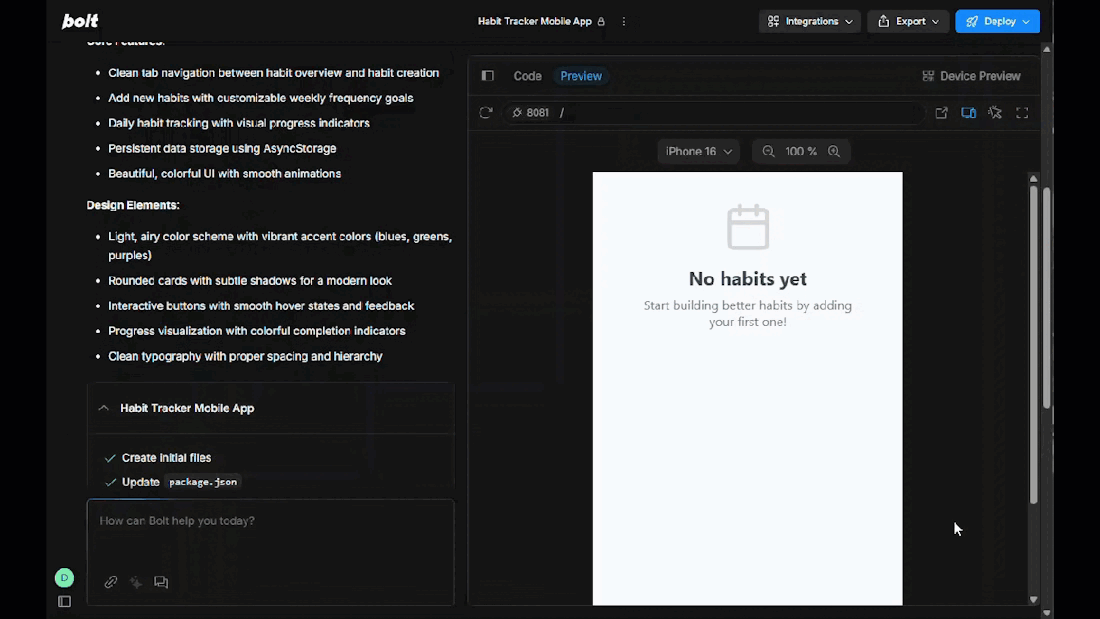1100x619 pixels.
Task: Select the Preview tab
Action: coord(581,76)
